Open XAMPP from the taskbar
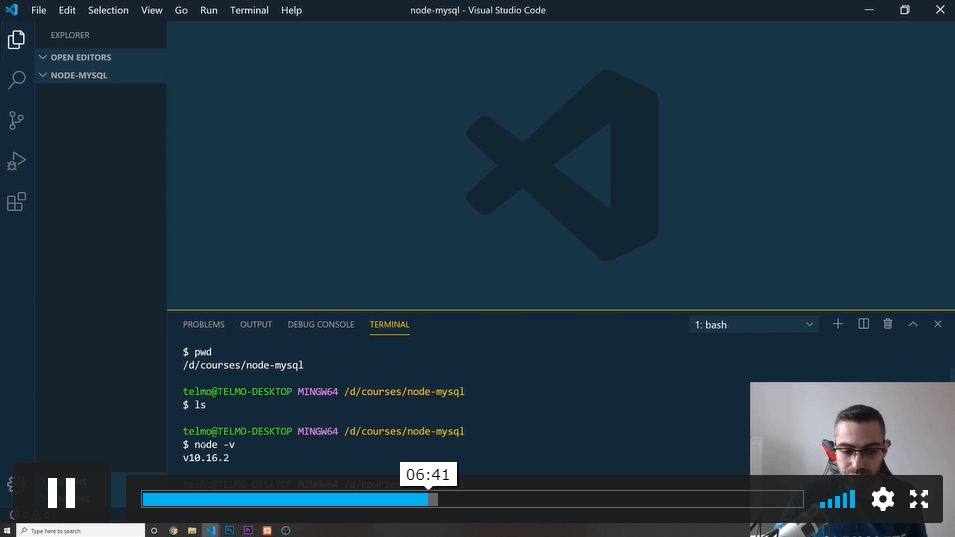The image size is (955, 537). click(267, 530)
